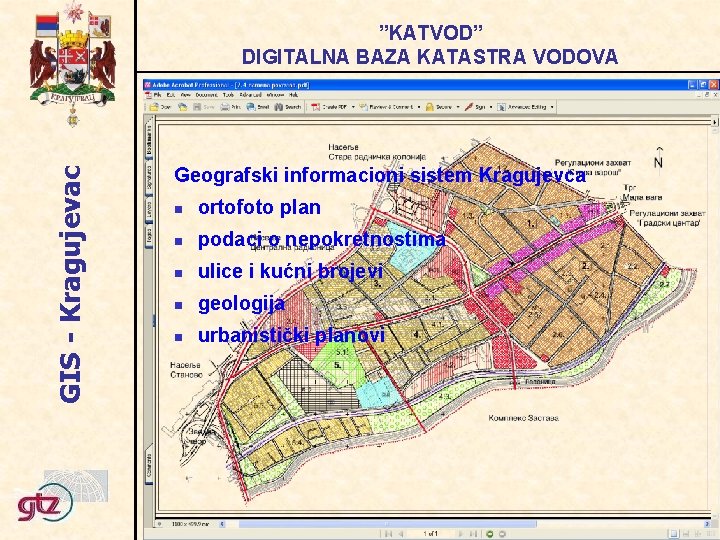Click the Email toolbar icon
This screenshot has width=720, height=540.
point(251,107)
